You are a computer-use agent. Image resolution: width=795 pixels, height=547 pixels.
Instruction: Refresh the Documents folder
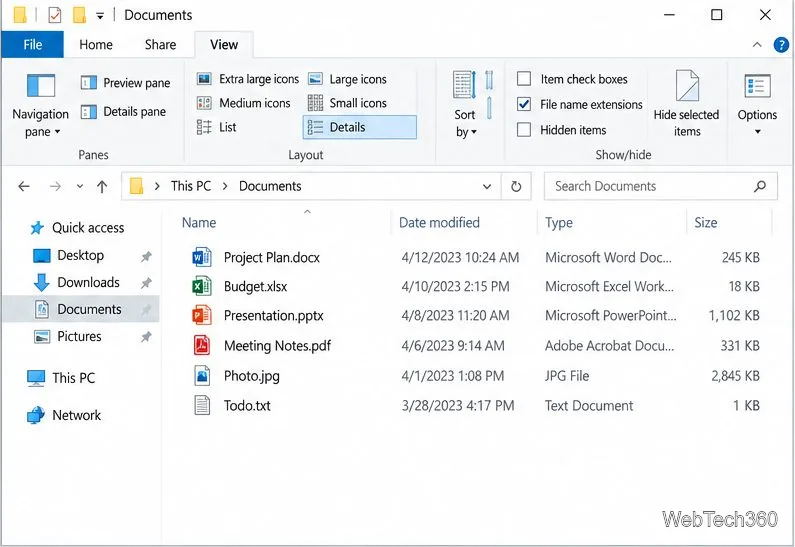pyautogui.click(x=516, y=187)
